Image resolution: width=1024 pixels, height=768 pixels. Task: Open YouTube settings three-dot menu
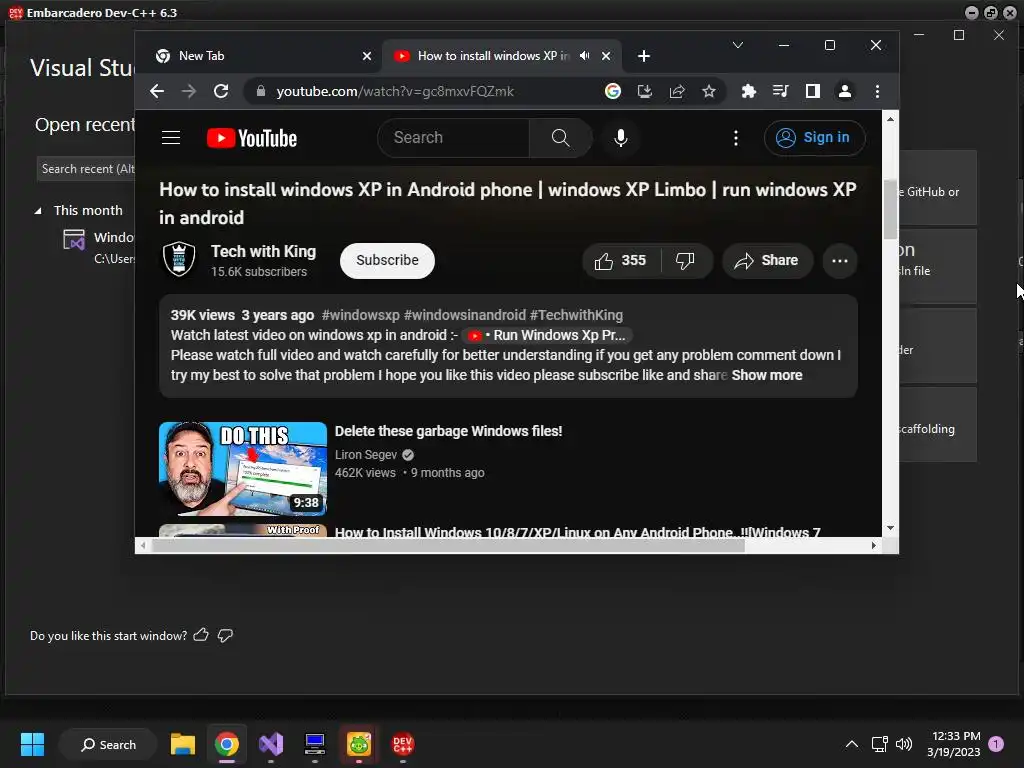click(736, 138)
